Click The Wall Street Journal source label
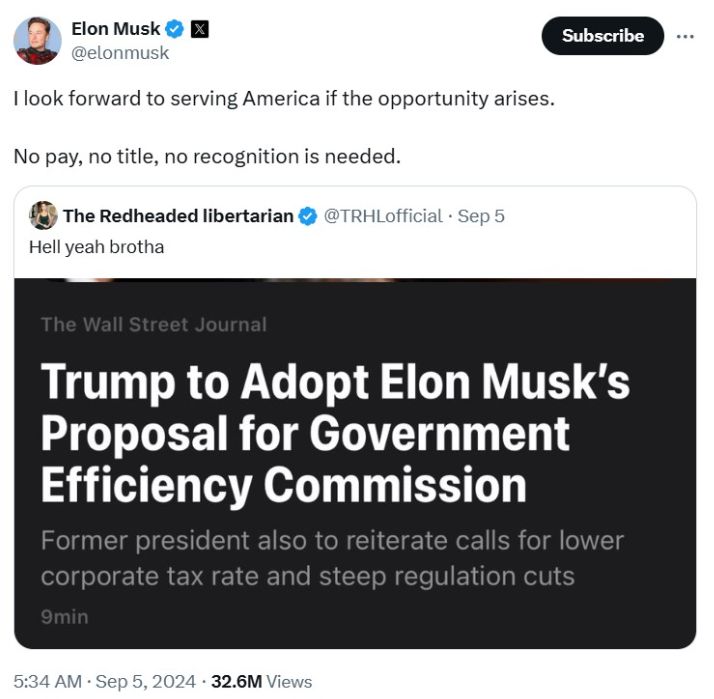Viewport: 714px width, 699px height. pyautogui.click(x=154, y=325)
